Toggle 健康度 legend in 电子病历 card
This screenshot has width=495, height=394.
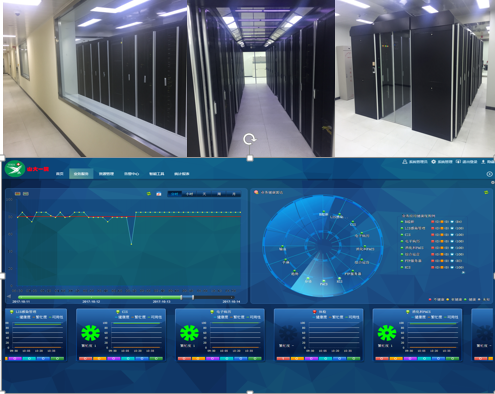(x=222, y=317)
